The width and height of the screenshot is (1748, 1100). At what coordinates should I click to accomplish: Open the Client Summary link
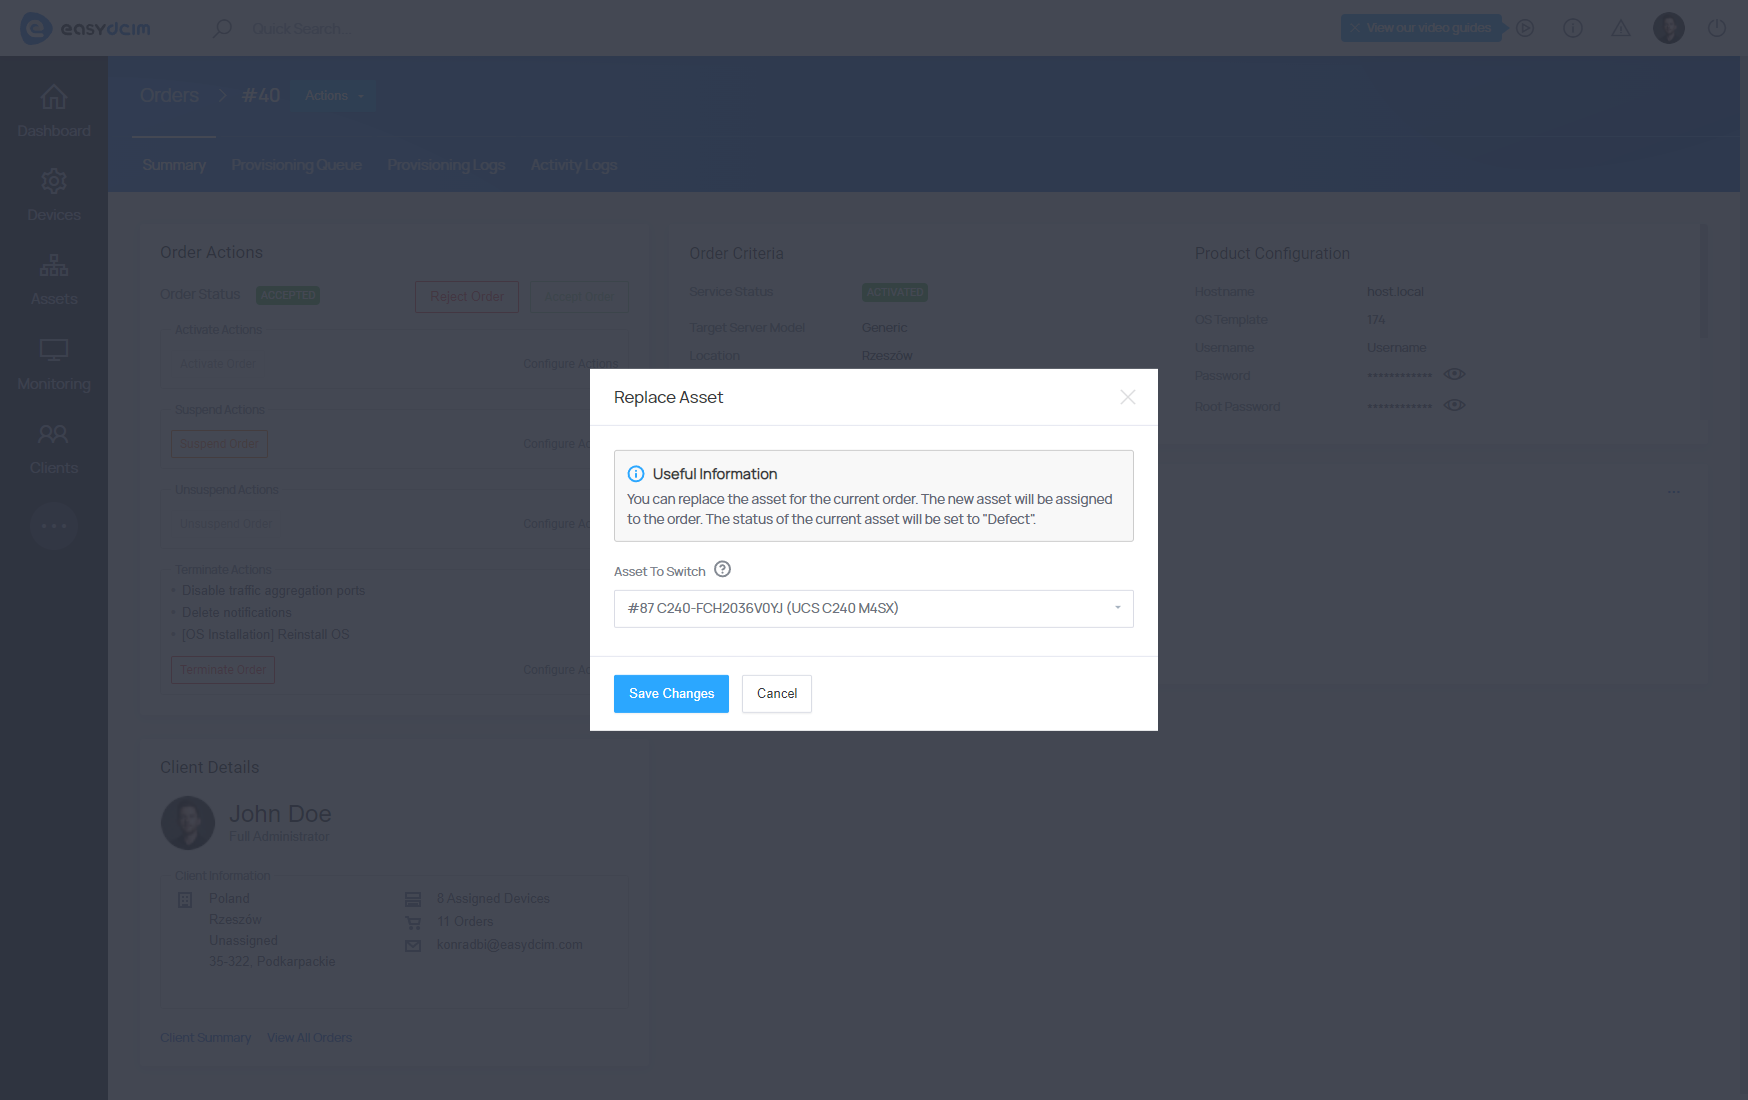pyautogui.click(x=206, y=1038)
